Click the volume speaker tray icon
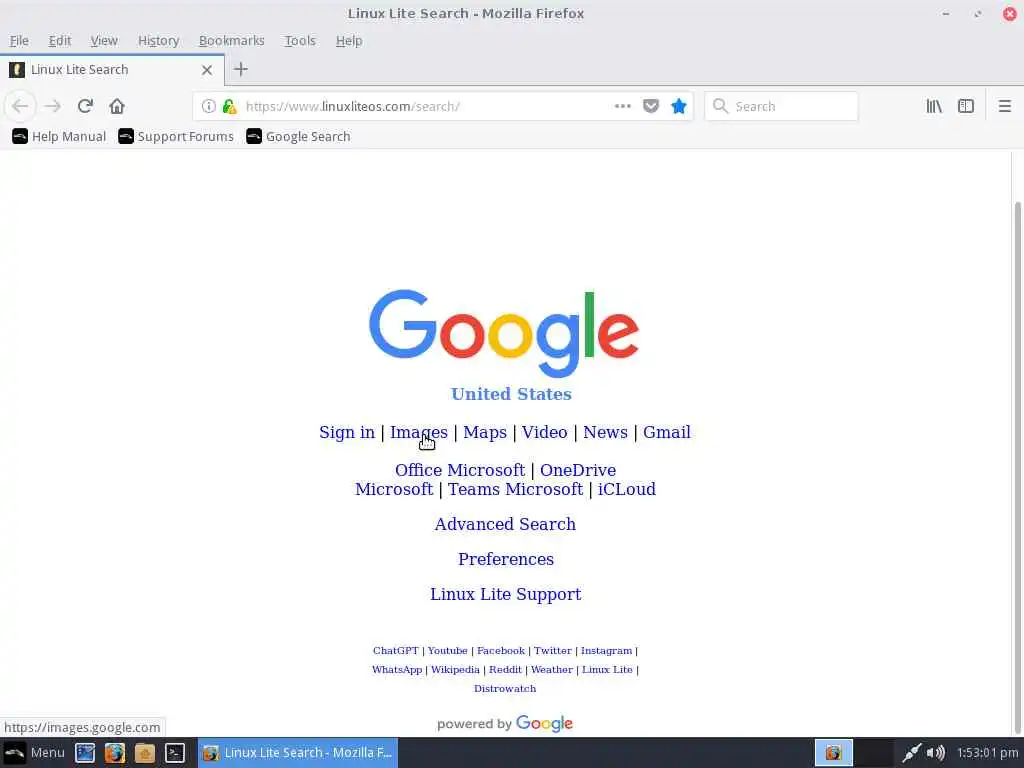Viewport: 1024px width, 768px height. click(936, 752)
